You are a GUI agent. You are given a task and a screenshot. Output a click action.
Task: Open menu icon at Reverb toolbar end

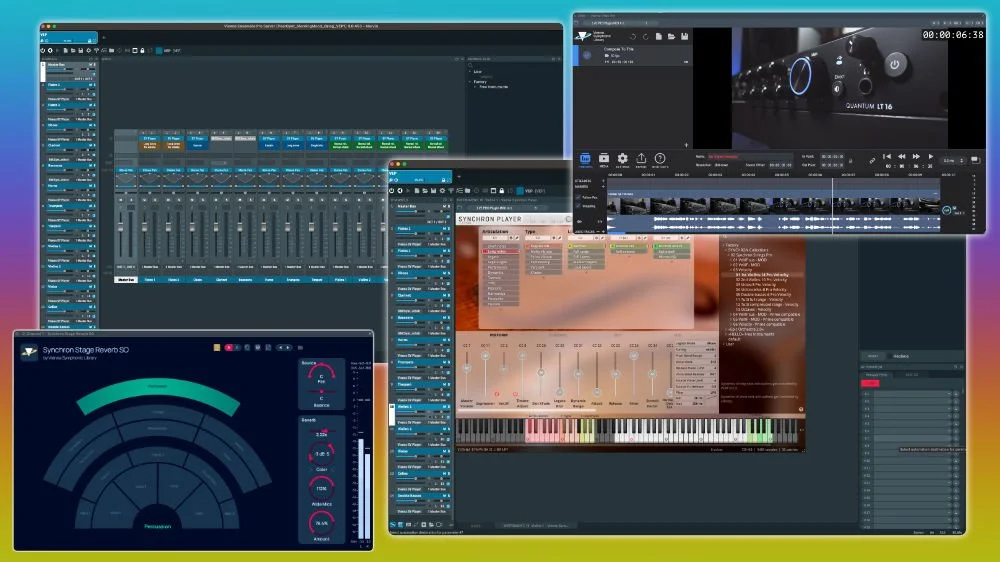tap(300, 348)
